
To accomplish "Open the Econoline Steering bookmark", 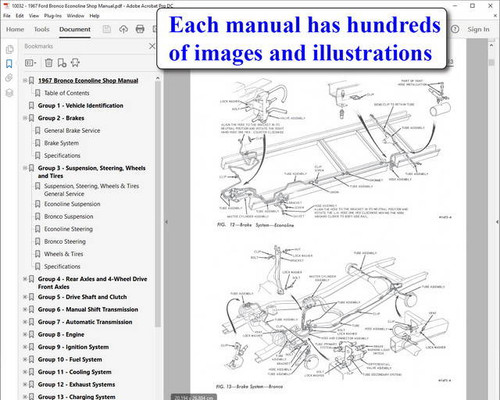I will click(68, 229).
